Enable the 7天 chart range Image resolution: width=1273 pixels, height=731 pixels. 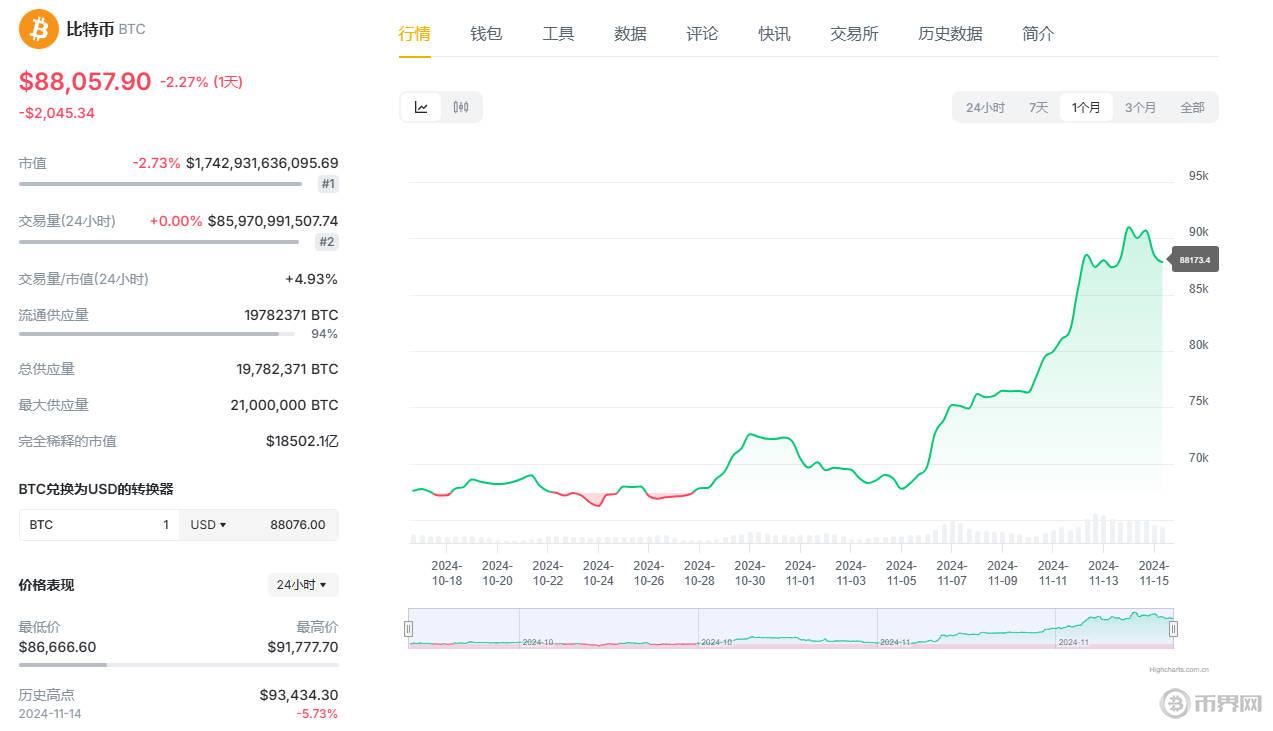point(1037,107)
